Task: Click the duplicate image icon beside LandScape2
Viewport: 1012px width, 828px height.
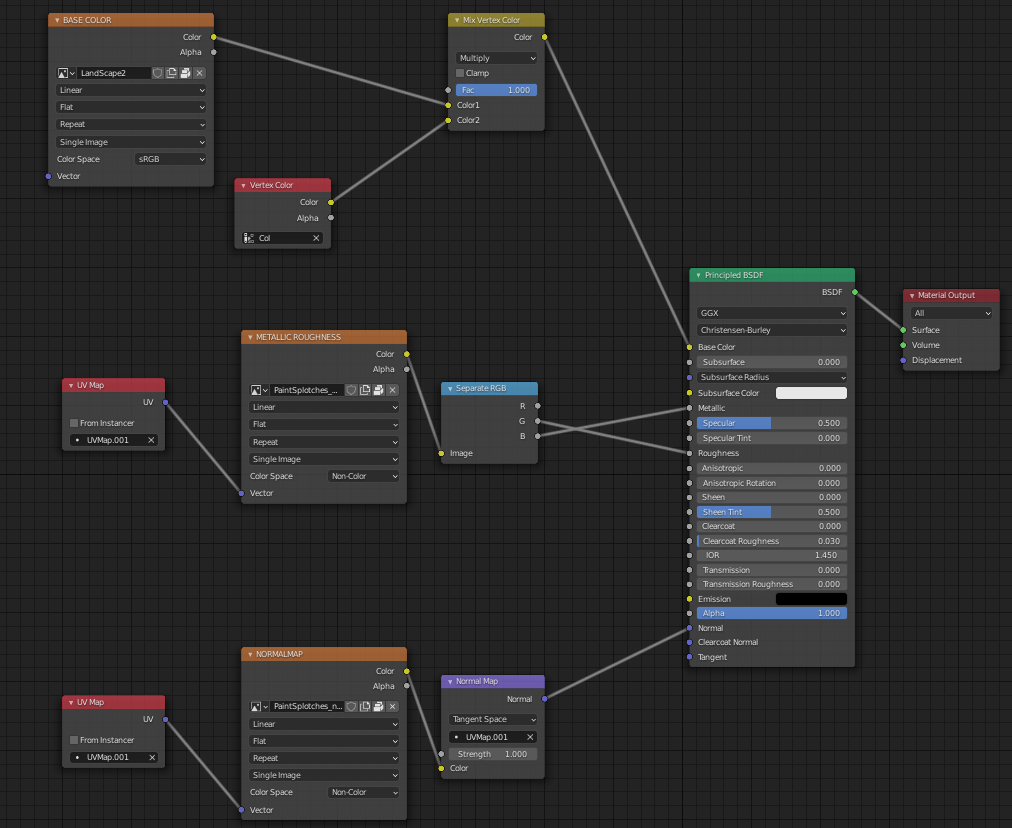Action: [x=171, y=72]
